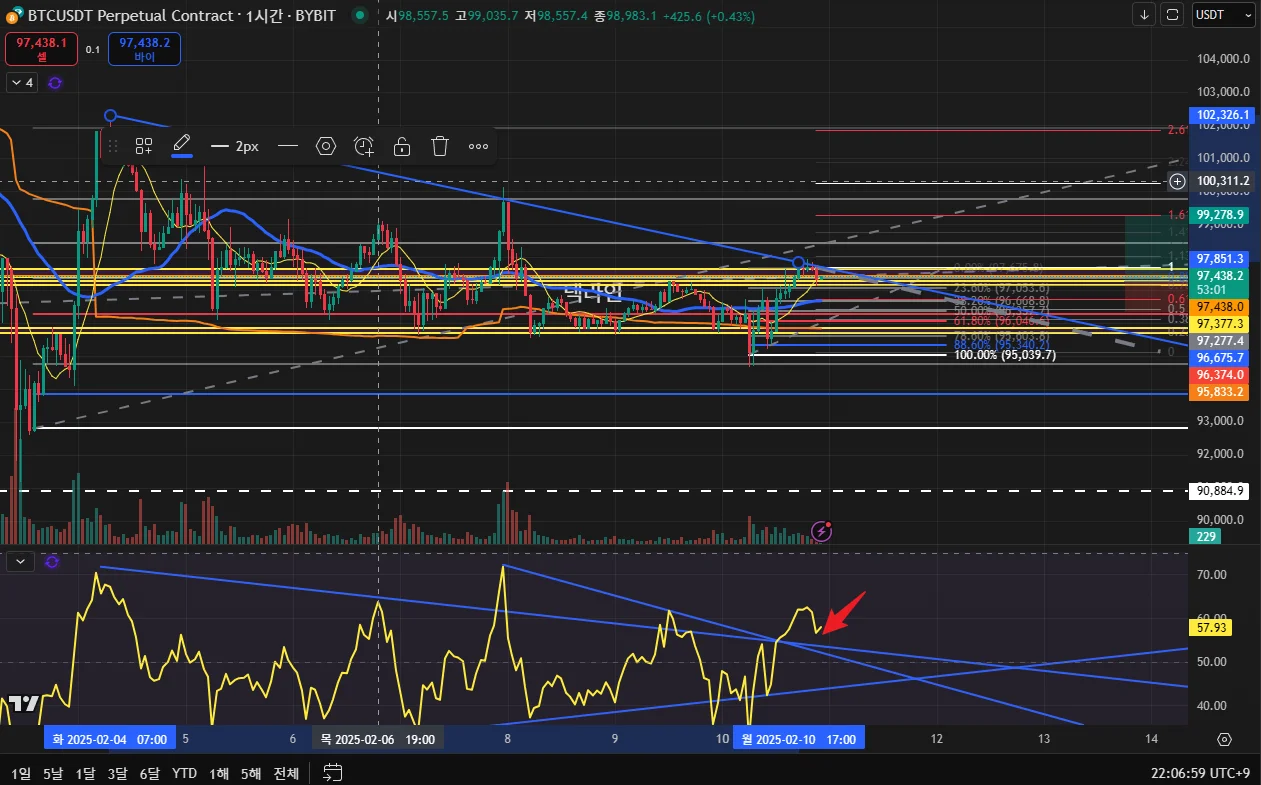Click the 월 2025-02-10 17:00 date marker
The image size is (1261, 785).
pos(800,738)
